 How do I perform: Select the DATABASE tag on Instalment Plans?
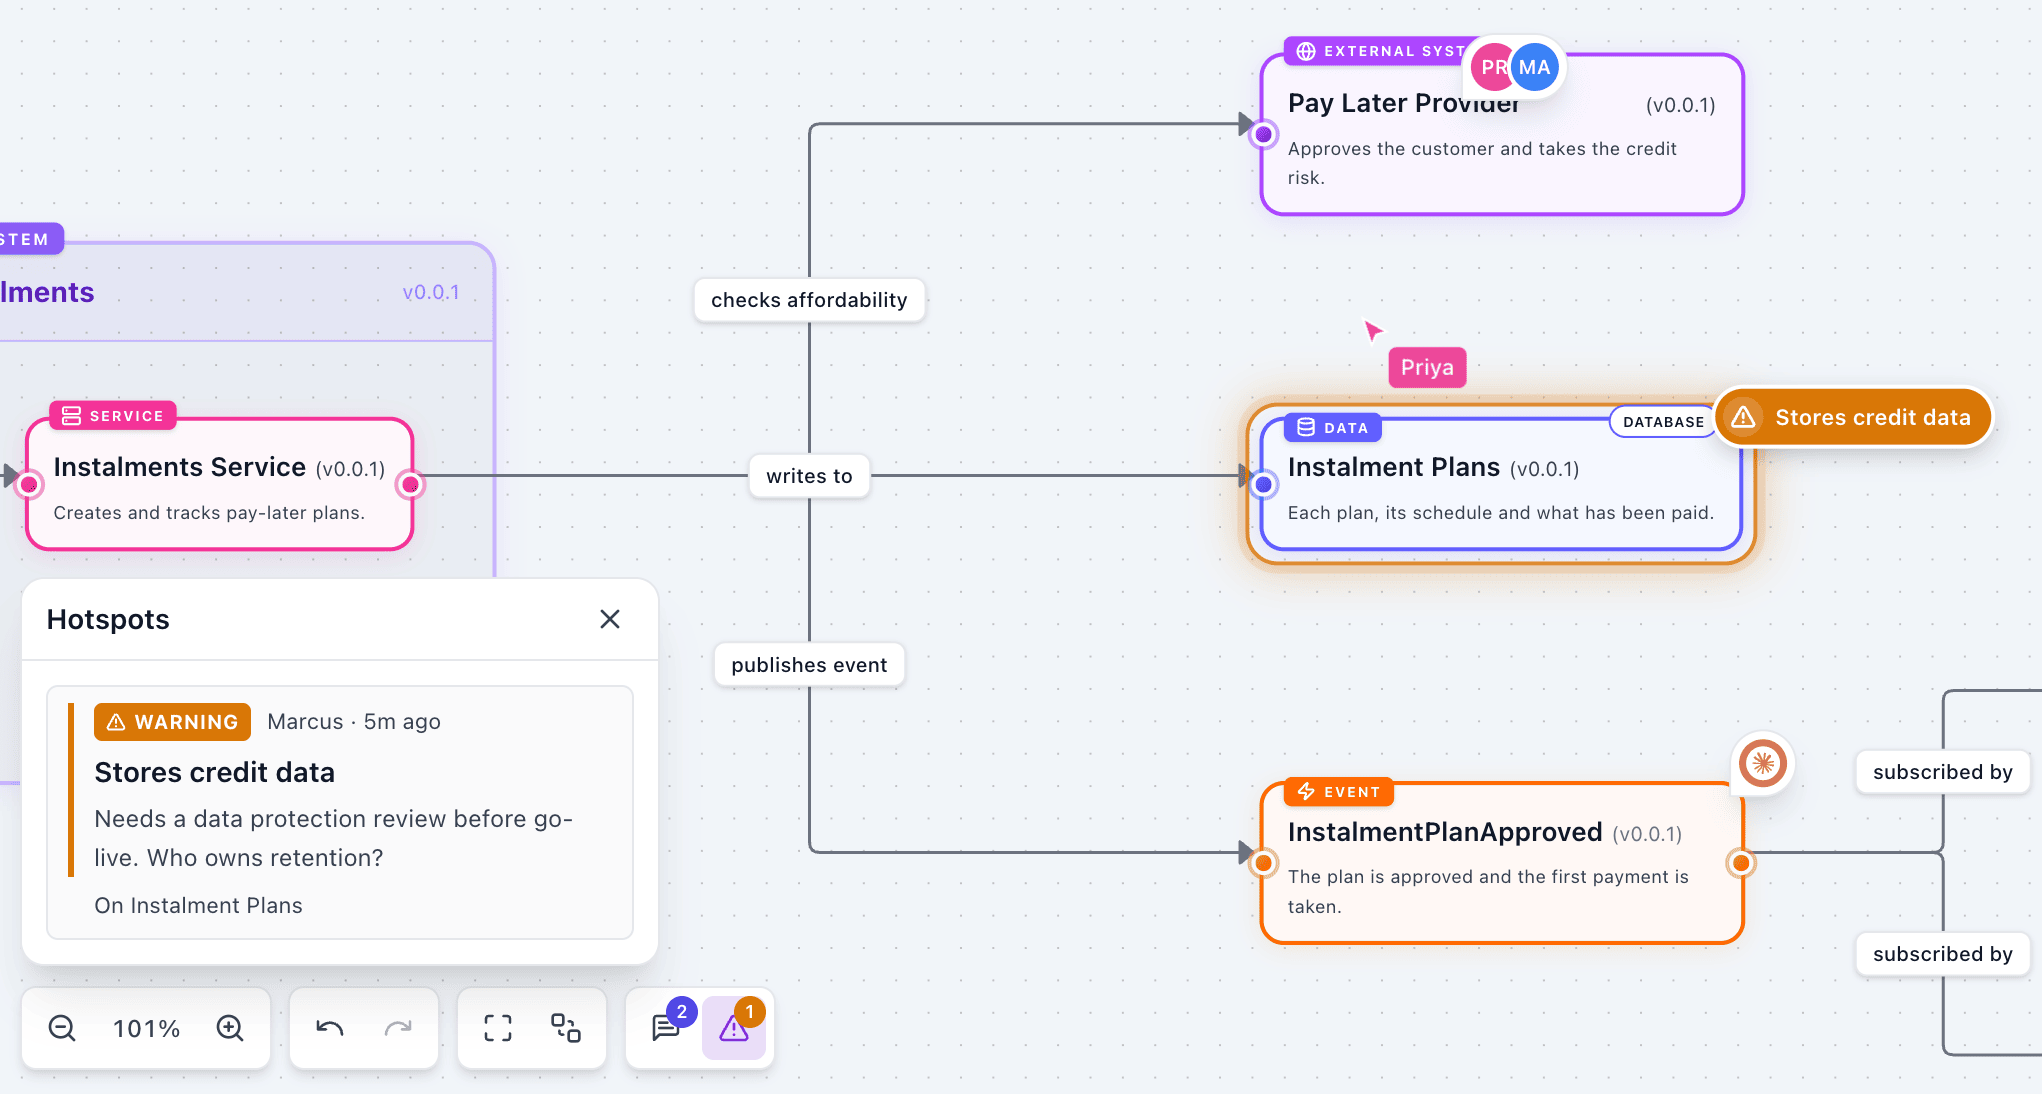click(1663, 422)
